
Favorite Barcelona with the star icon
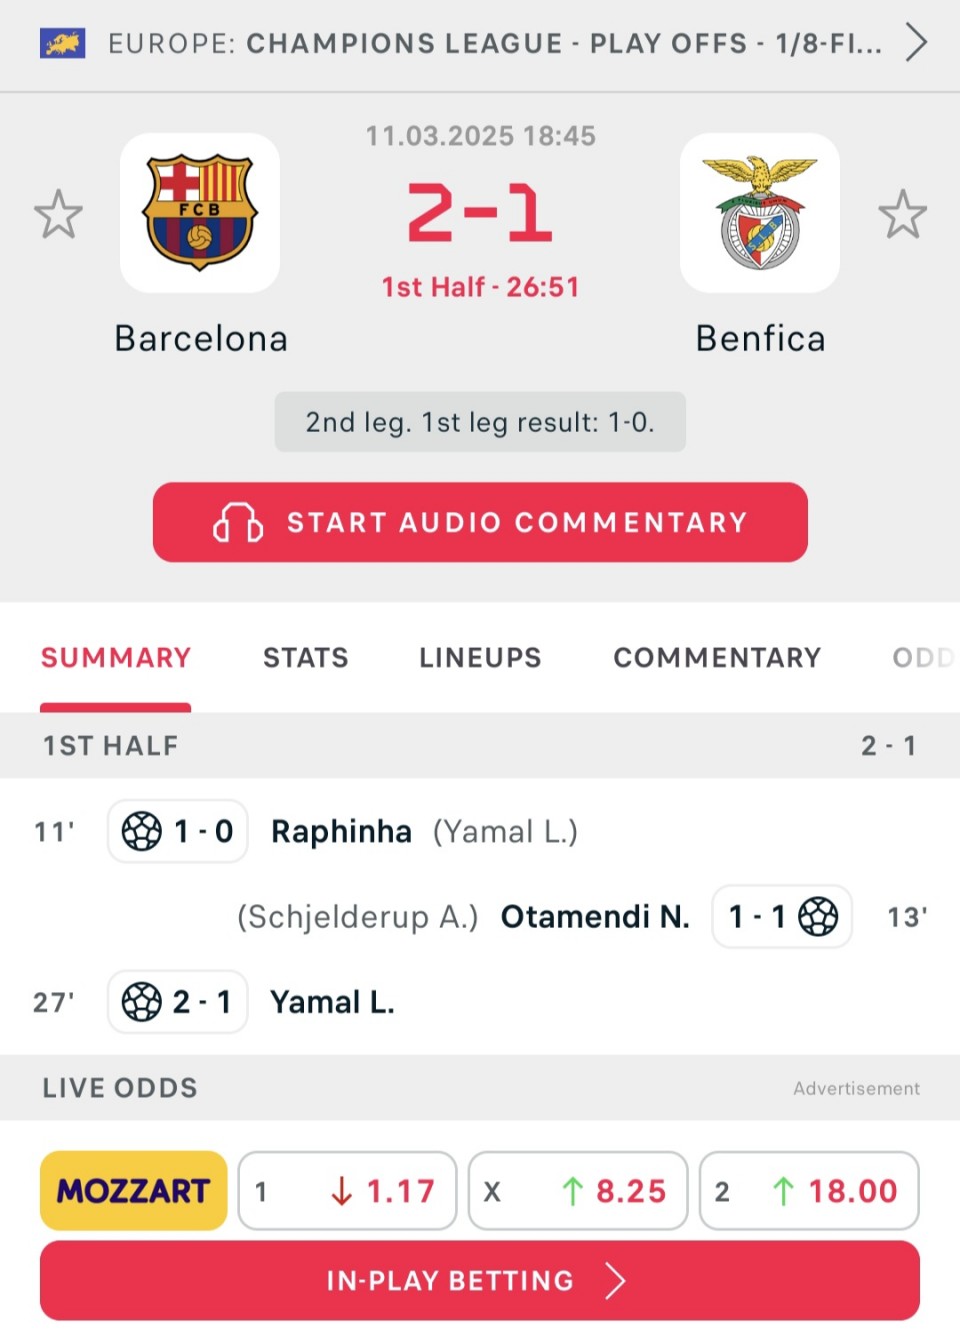click(58, 214)
